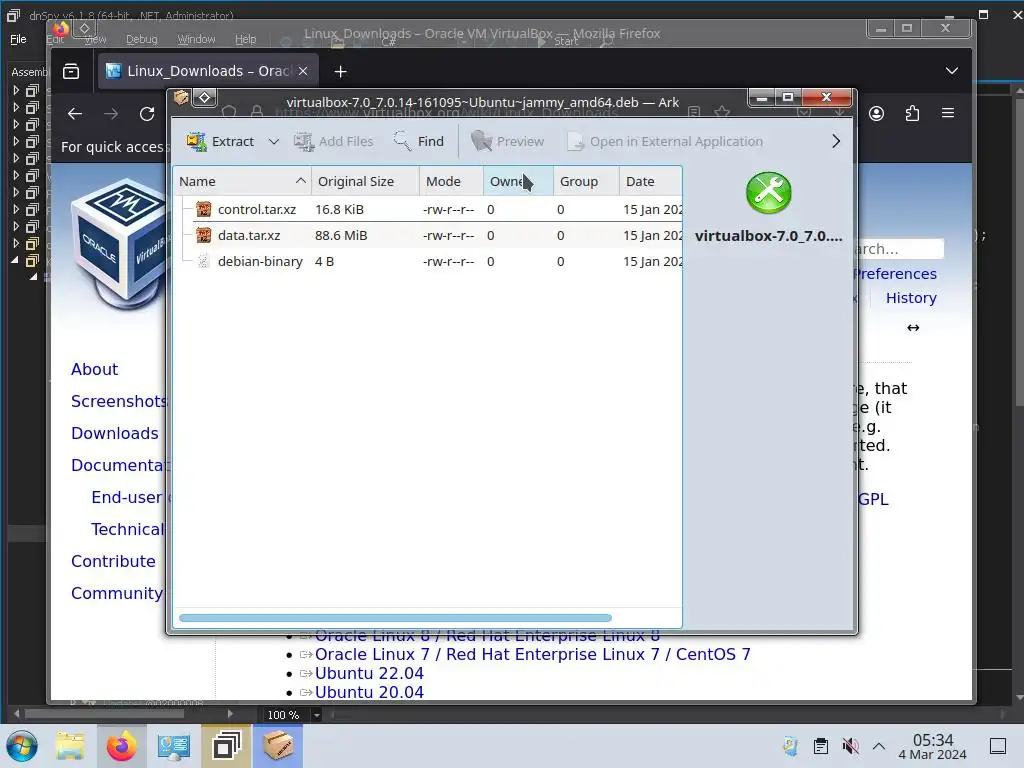This screenshot has height=768, width=1024.
Task: Unmute the tray volume icon
Action: pyautogui.click(x=850, y=746)
